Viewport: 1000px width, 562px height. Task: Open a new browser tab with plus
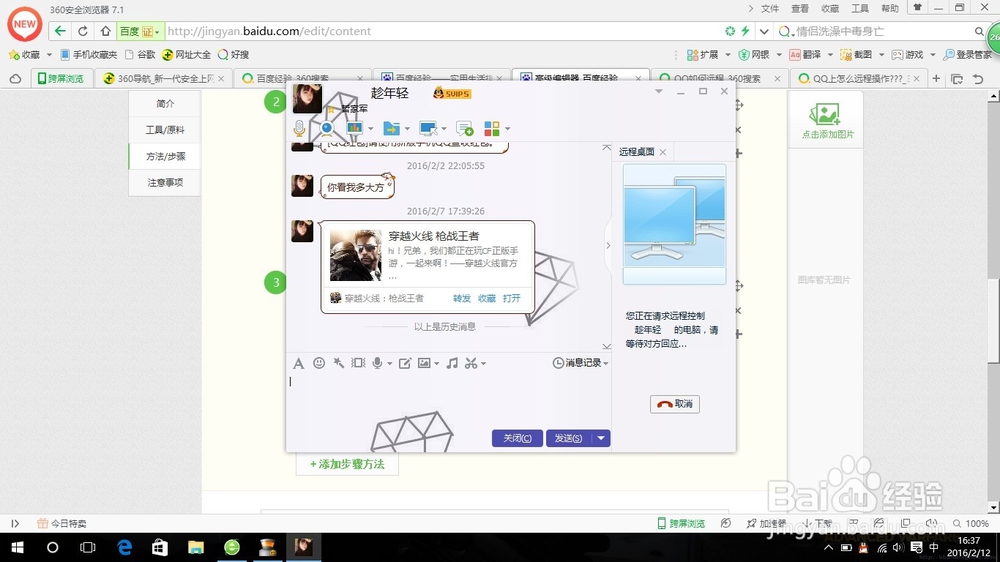coord(936,78)
